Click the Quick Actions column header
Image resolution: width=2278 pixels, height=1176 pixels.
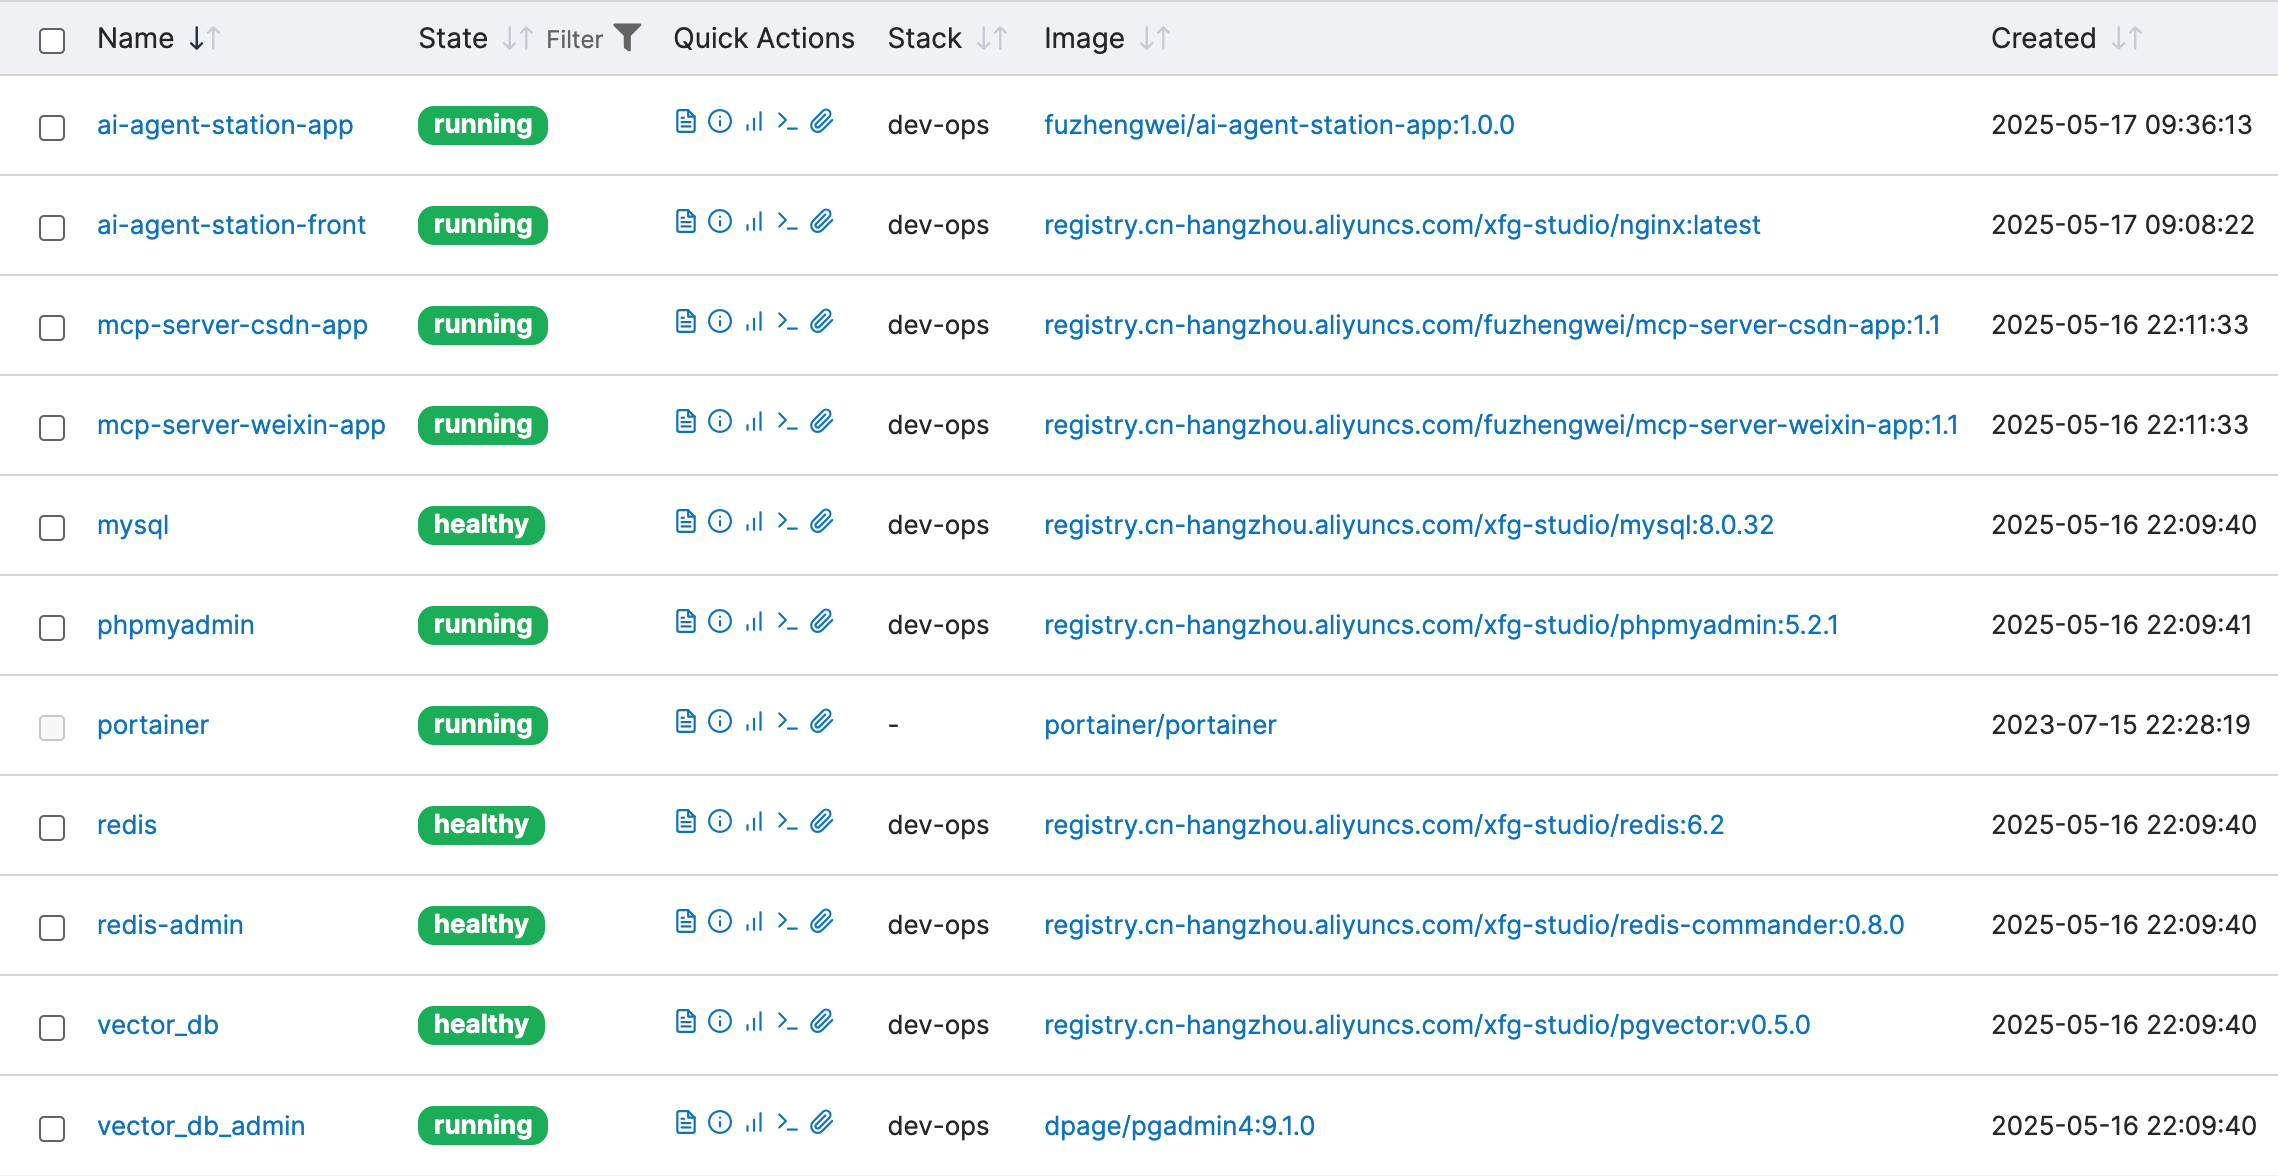(x=764, y=38)
